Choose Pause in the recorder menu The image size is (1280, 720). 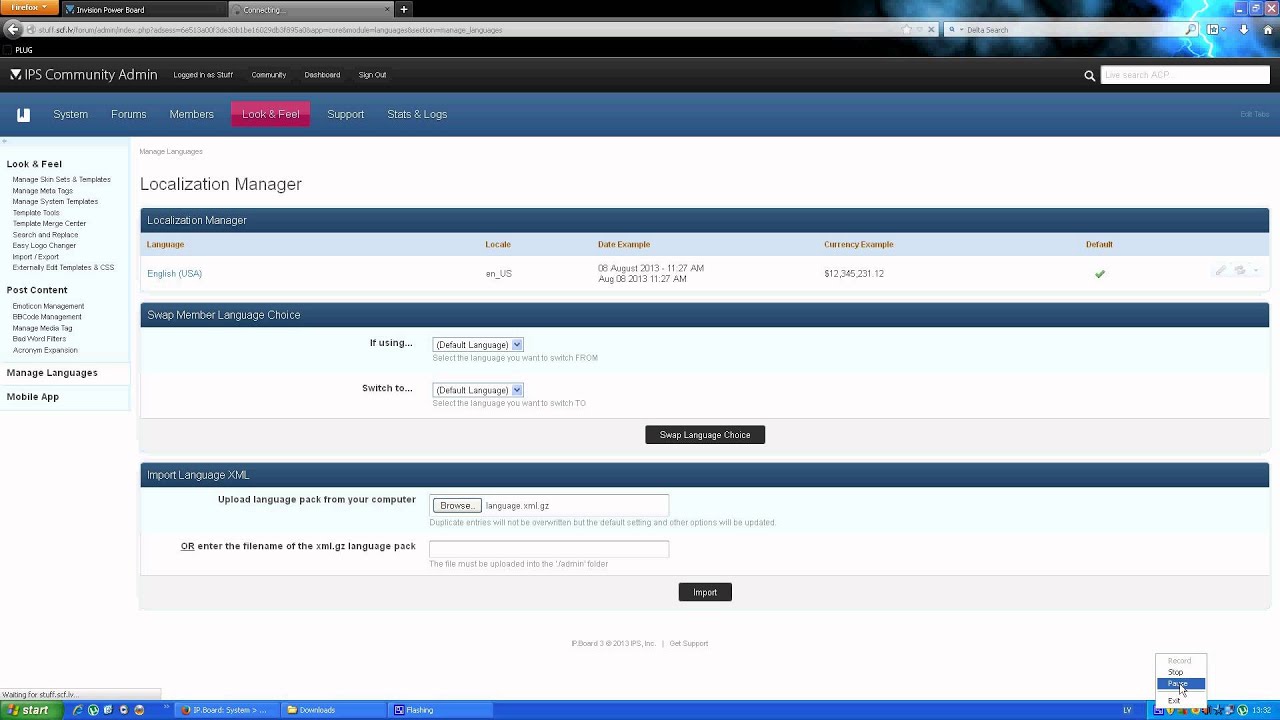[x=1181, y=684]
